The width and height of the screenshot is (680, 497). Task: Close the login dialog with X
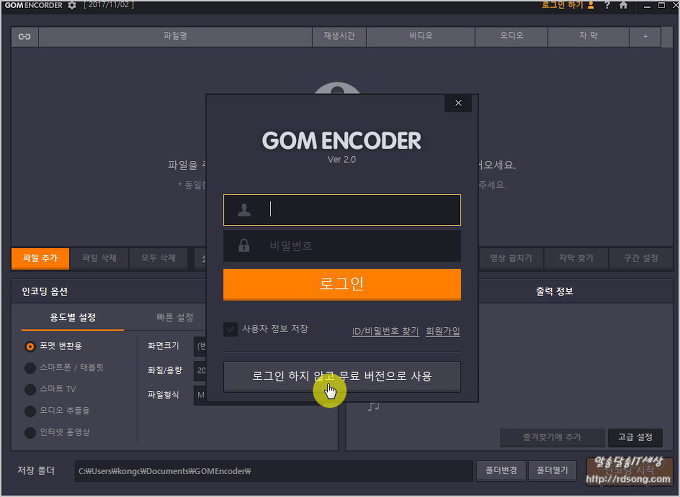coord(458,103)
